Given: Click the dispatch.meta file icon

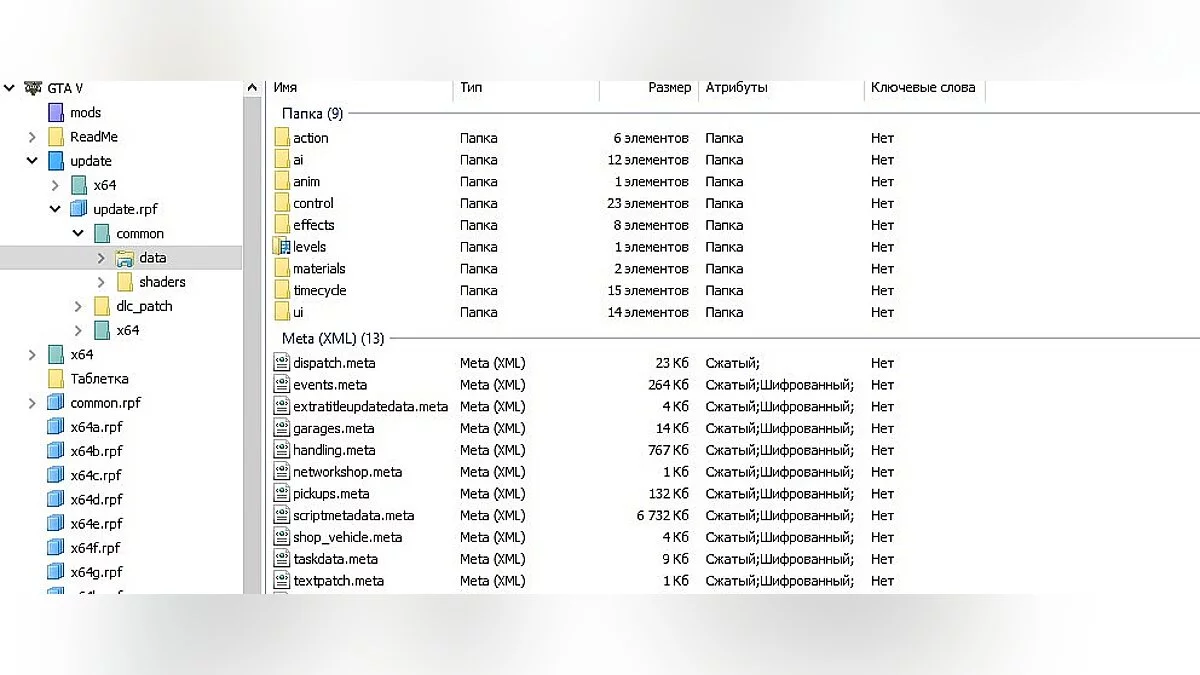Looking at the screenshot, I should point(282,363).
